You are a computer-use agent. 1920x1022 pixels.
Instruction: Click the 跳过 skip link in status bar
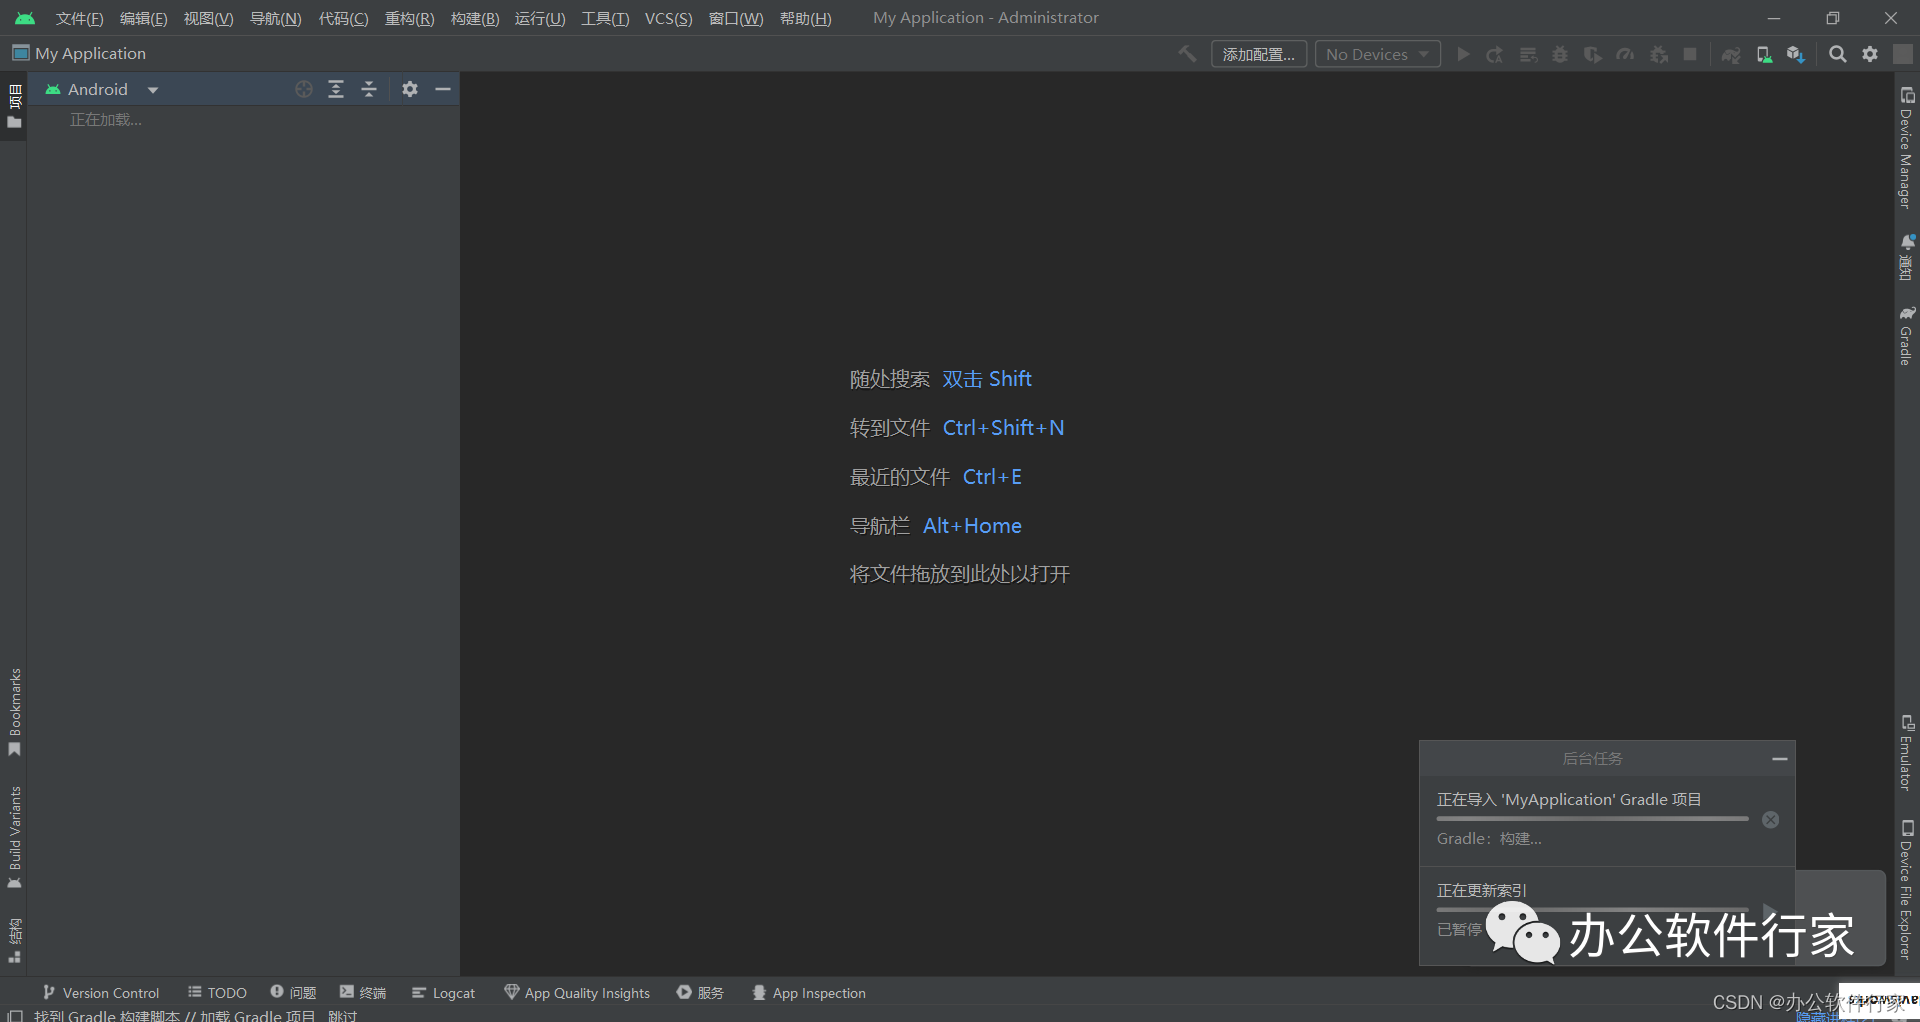click(x=342, y=1015)
